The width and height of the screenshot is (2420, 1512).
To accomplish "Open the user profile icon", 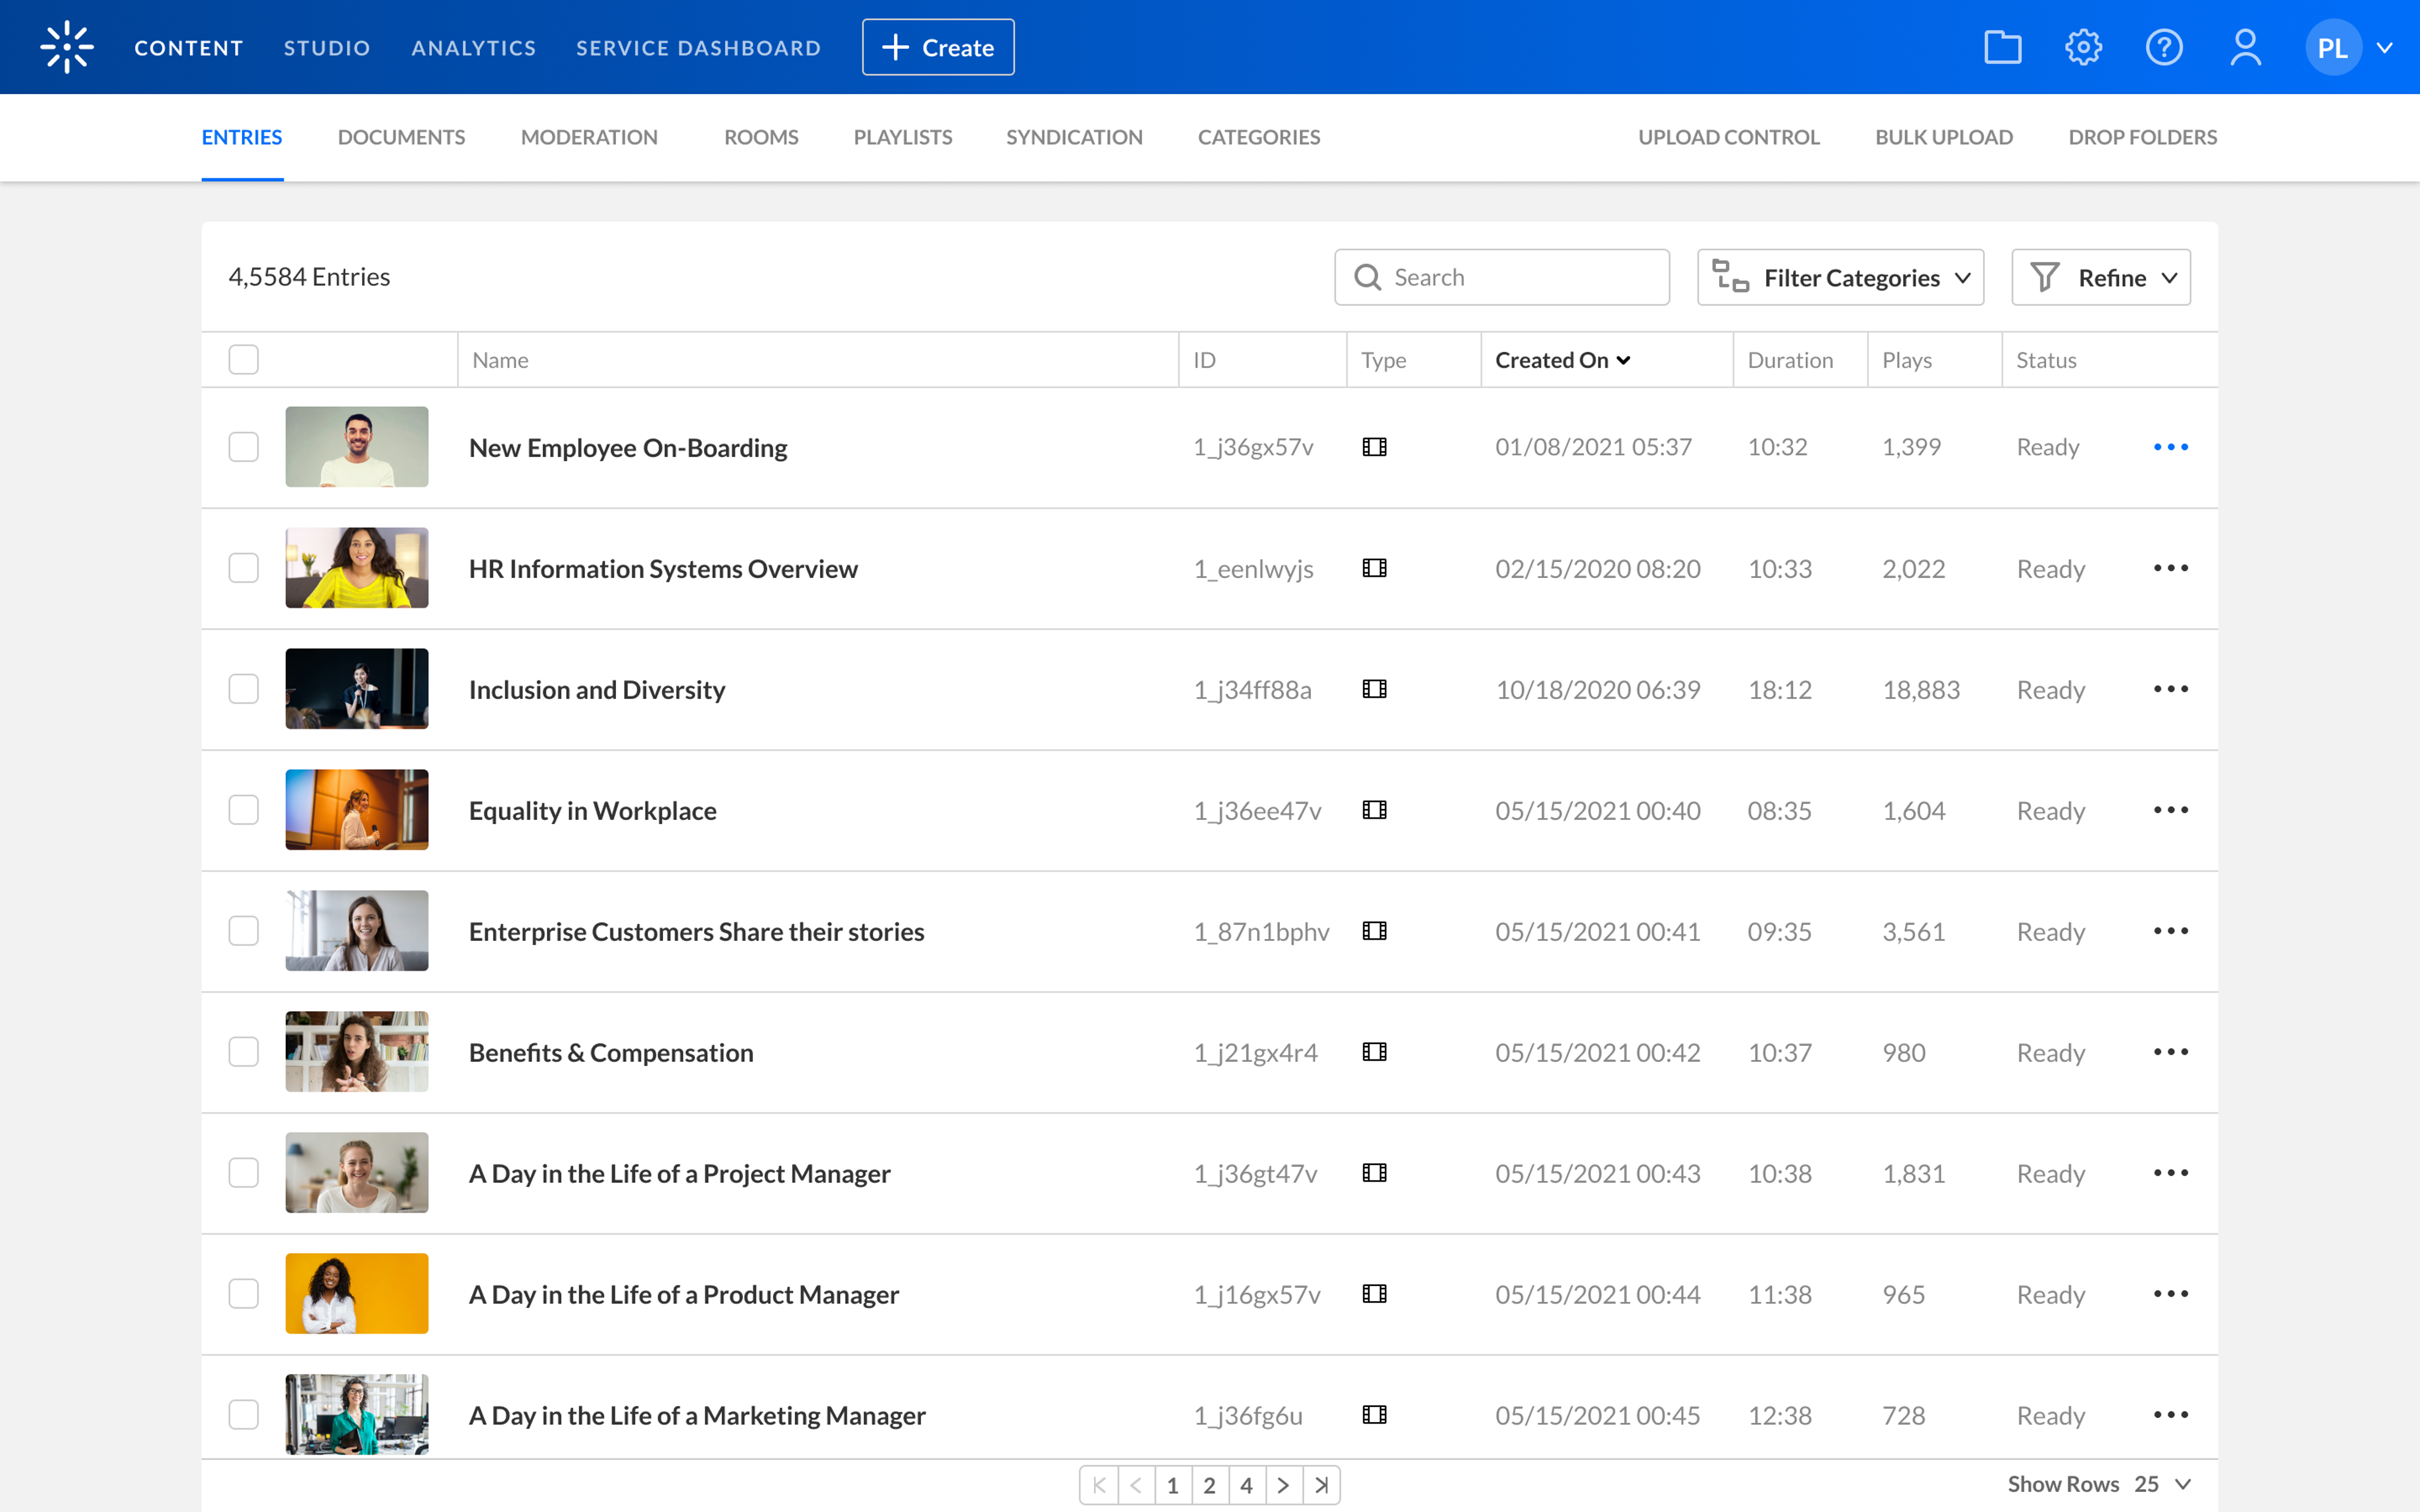I will point(2245,47).
